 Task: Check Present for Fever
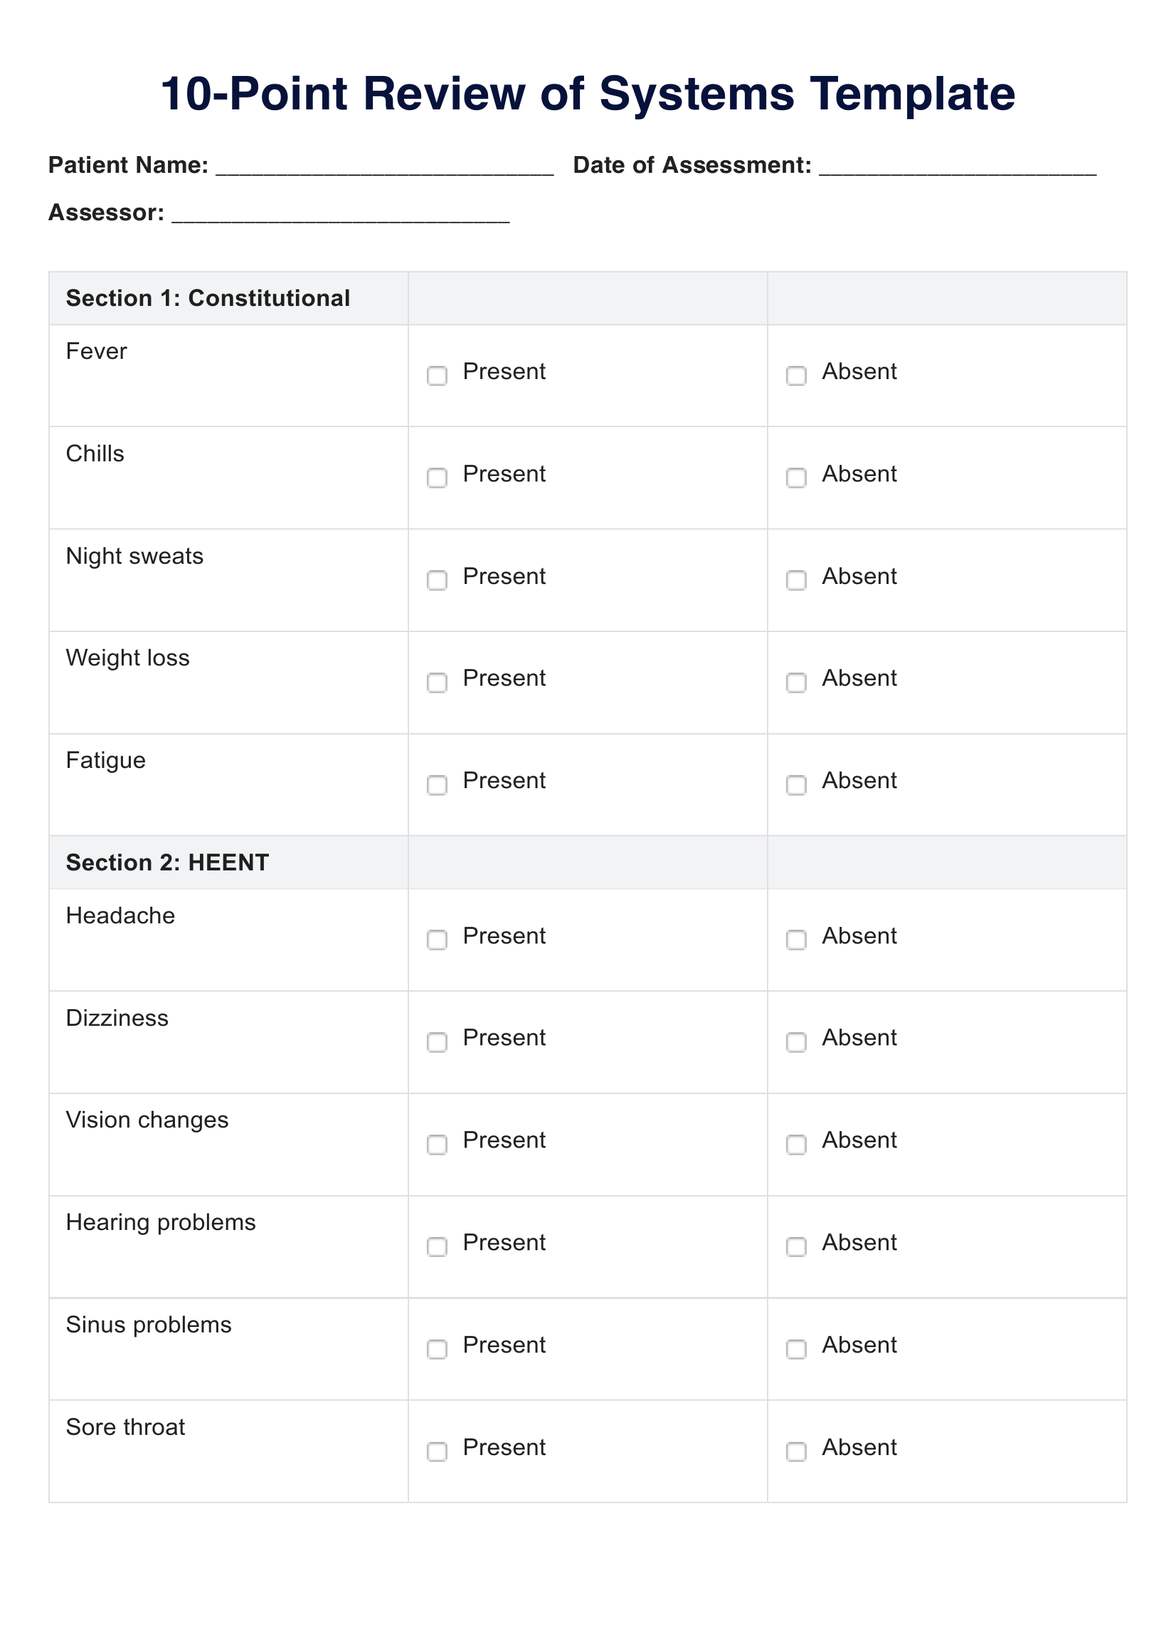click(437, 376)
